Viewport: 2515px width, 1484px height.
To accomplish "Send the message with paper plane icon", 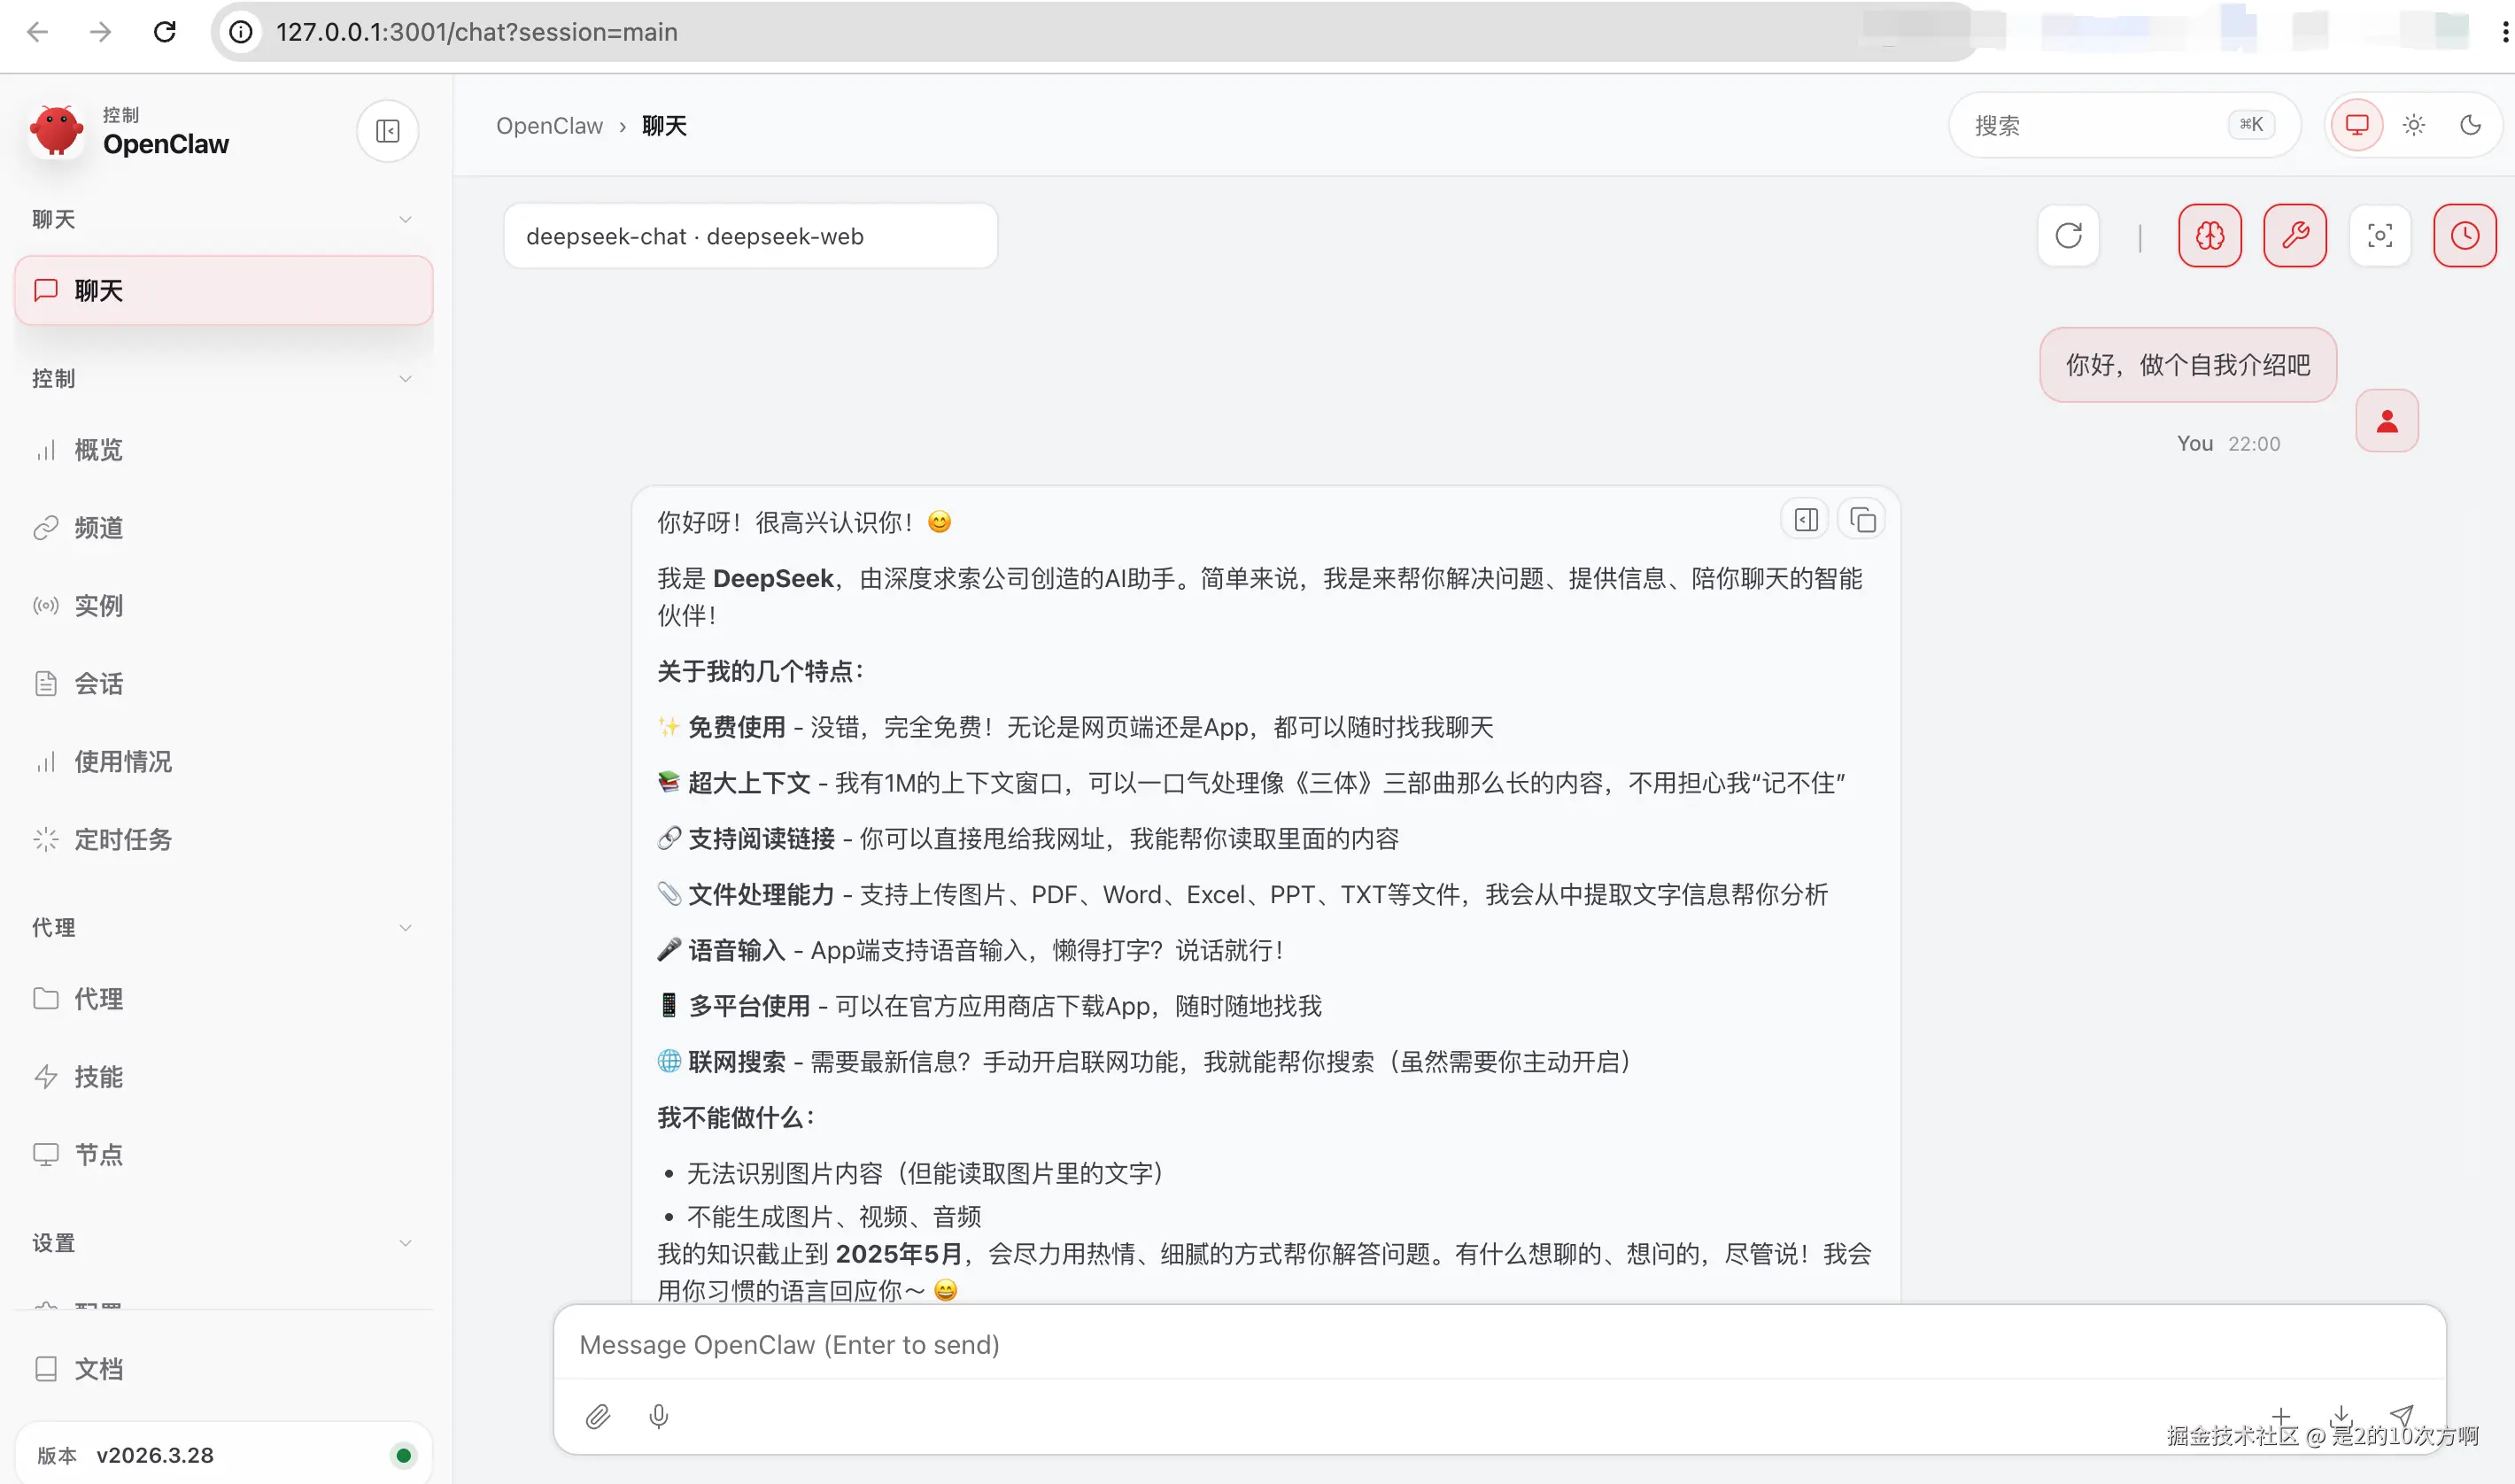I will point(2402,1414).
